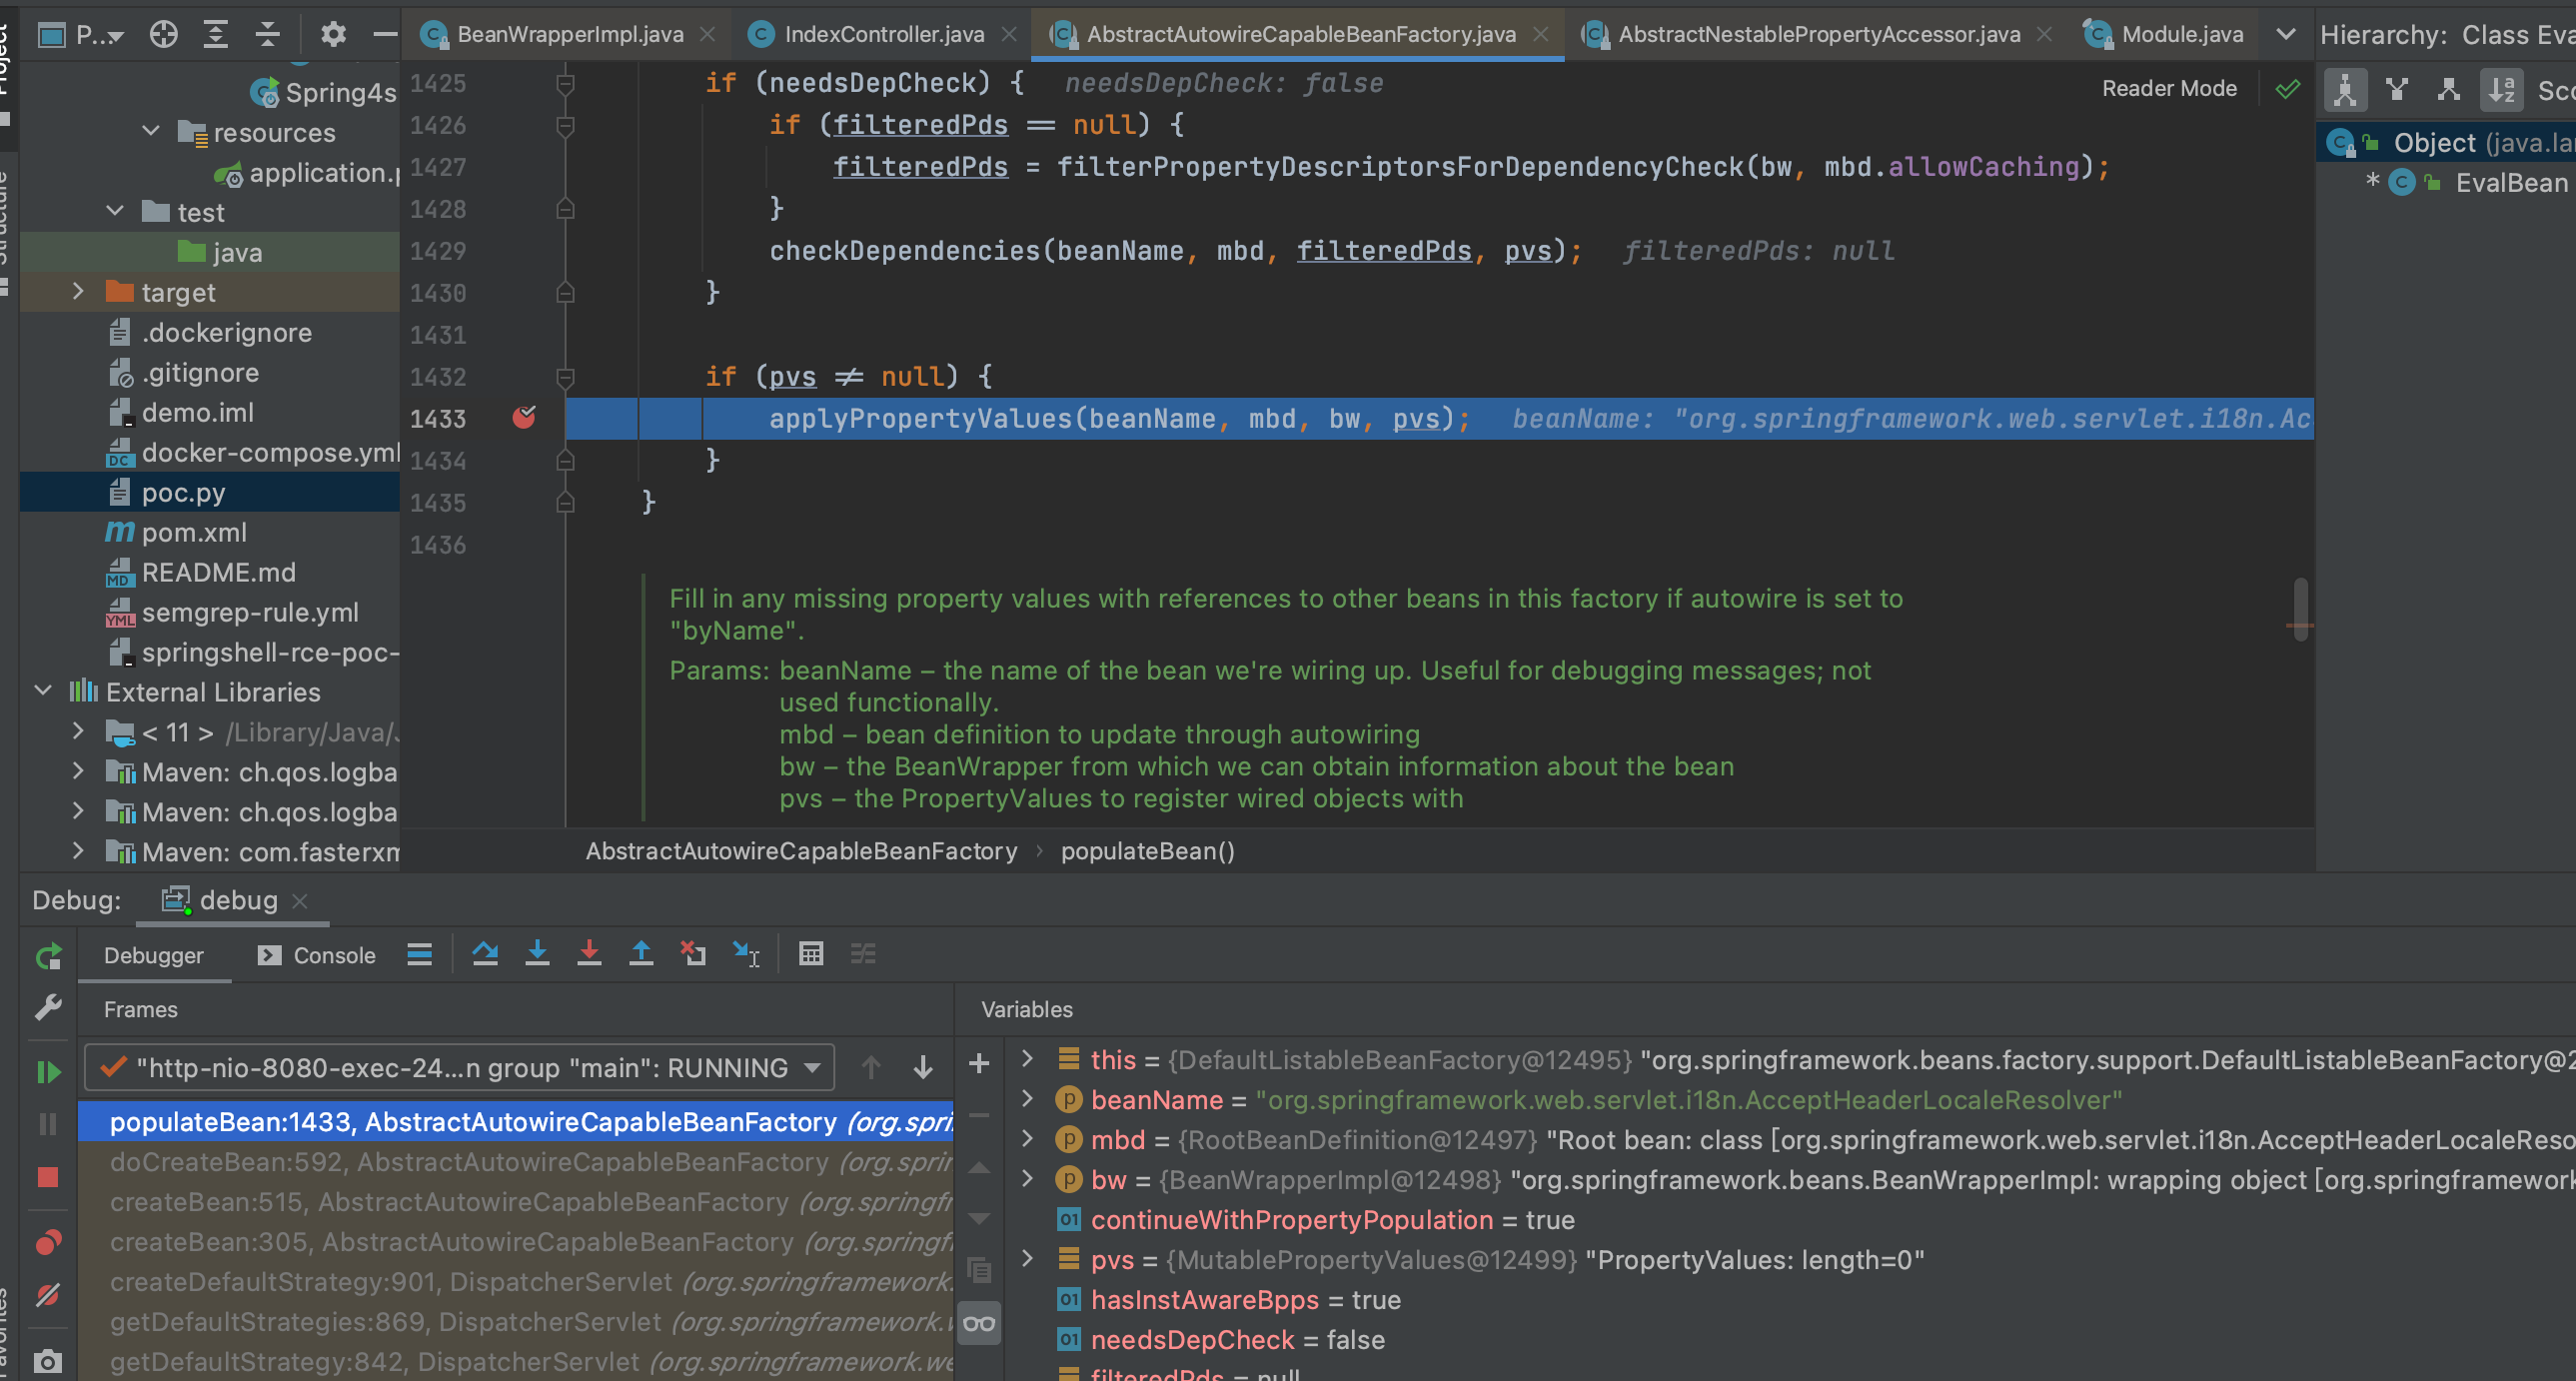
Task: Expand the beanName variable
Action: (x=1027, y=1099)
